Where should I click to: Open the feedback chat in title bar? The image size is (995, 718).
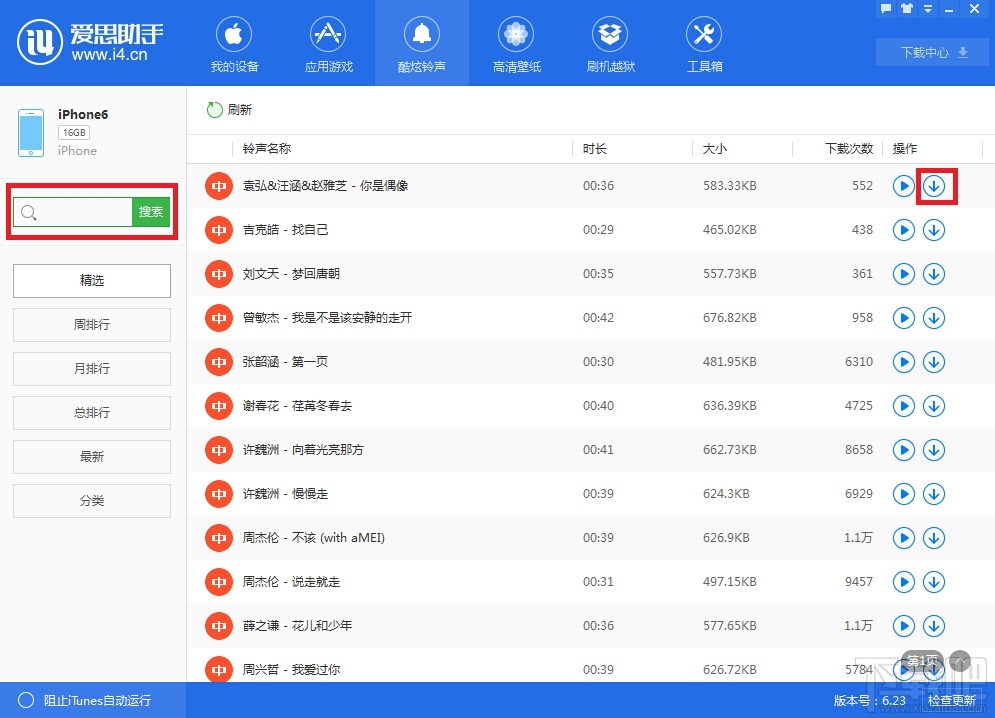[x=886, y=8]
